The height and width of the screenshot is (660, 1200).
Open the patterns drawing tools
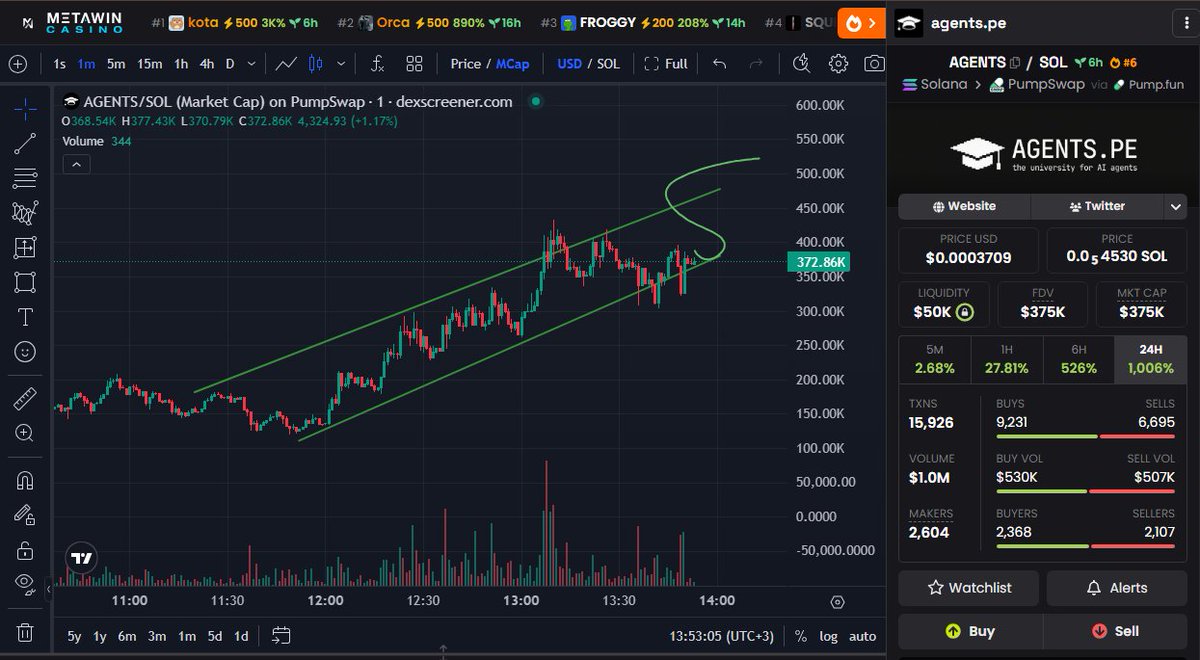(25, 212)
